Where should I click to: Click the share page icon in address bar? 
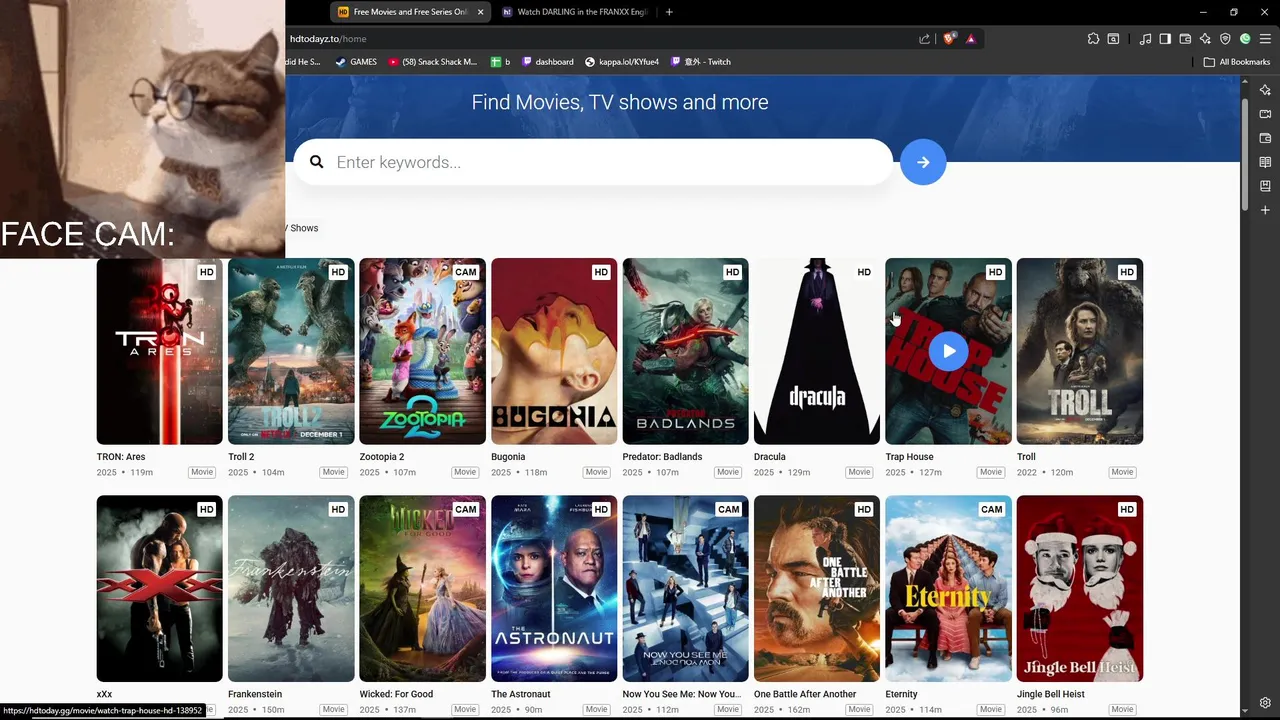924,39
